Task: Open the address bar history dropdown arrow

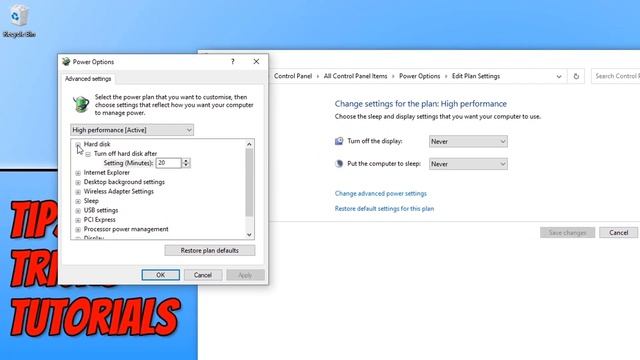Action: point(559,76)
